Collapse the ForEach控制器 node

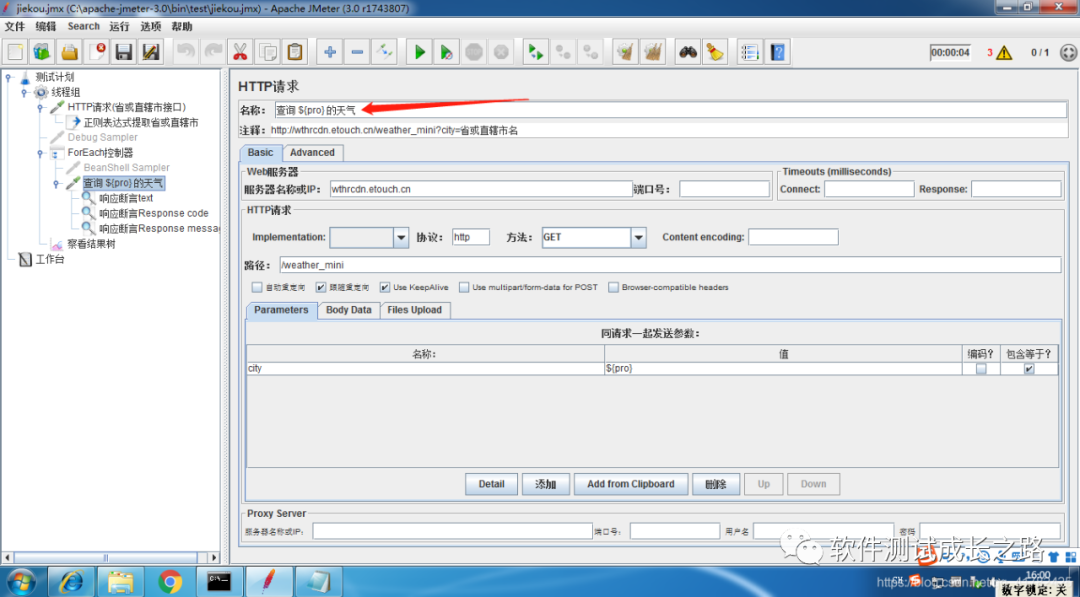(41, 153)
